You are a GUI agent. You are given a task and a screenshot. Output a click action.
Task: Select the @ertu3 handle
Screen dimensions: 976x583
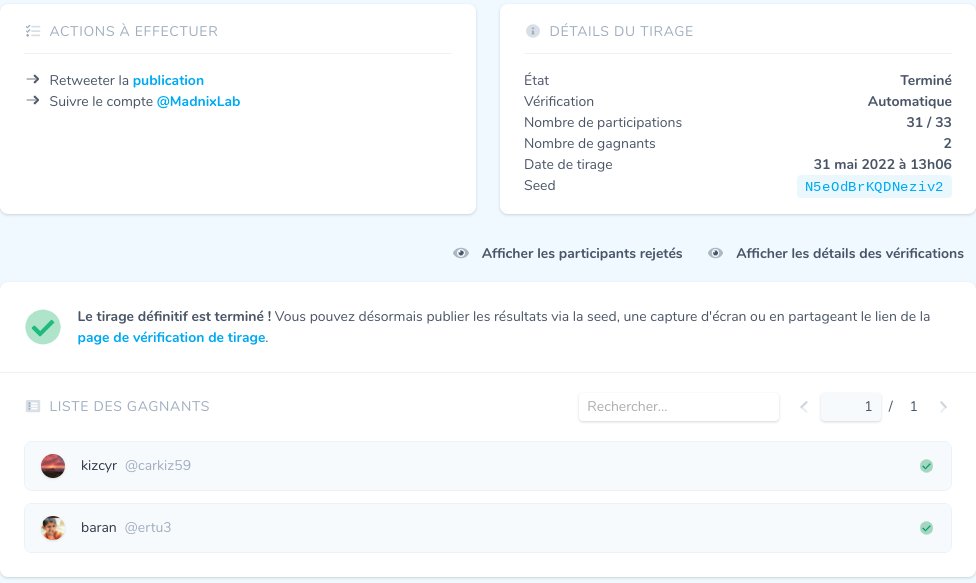point(148,528)
